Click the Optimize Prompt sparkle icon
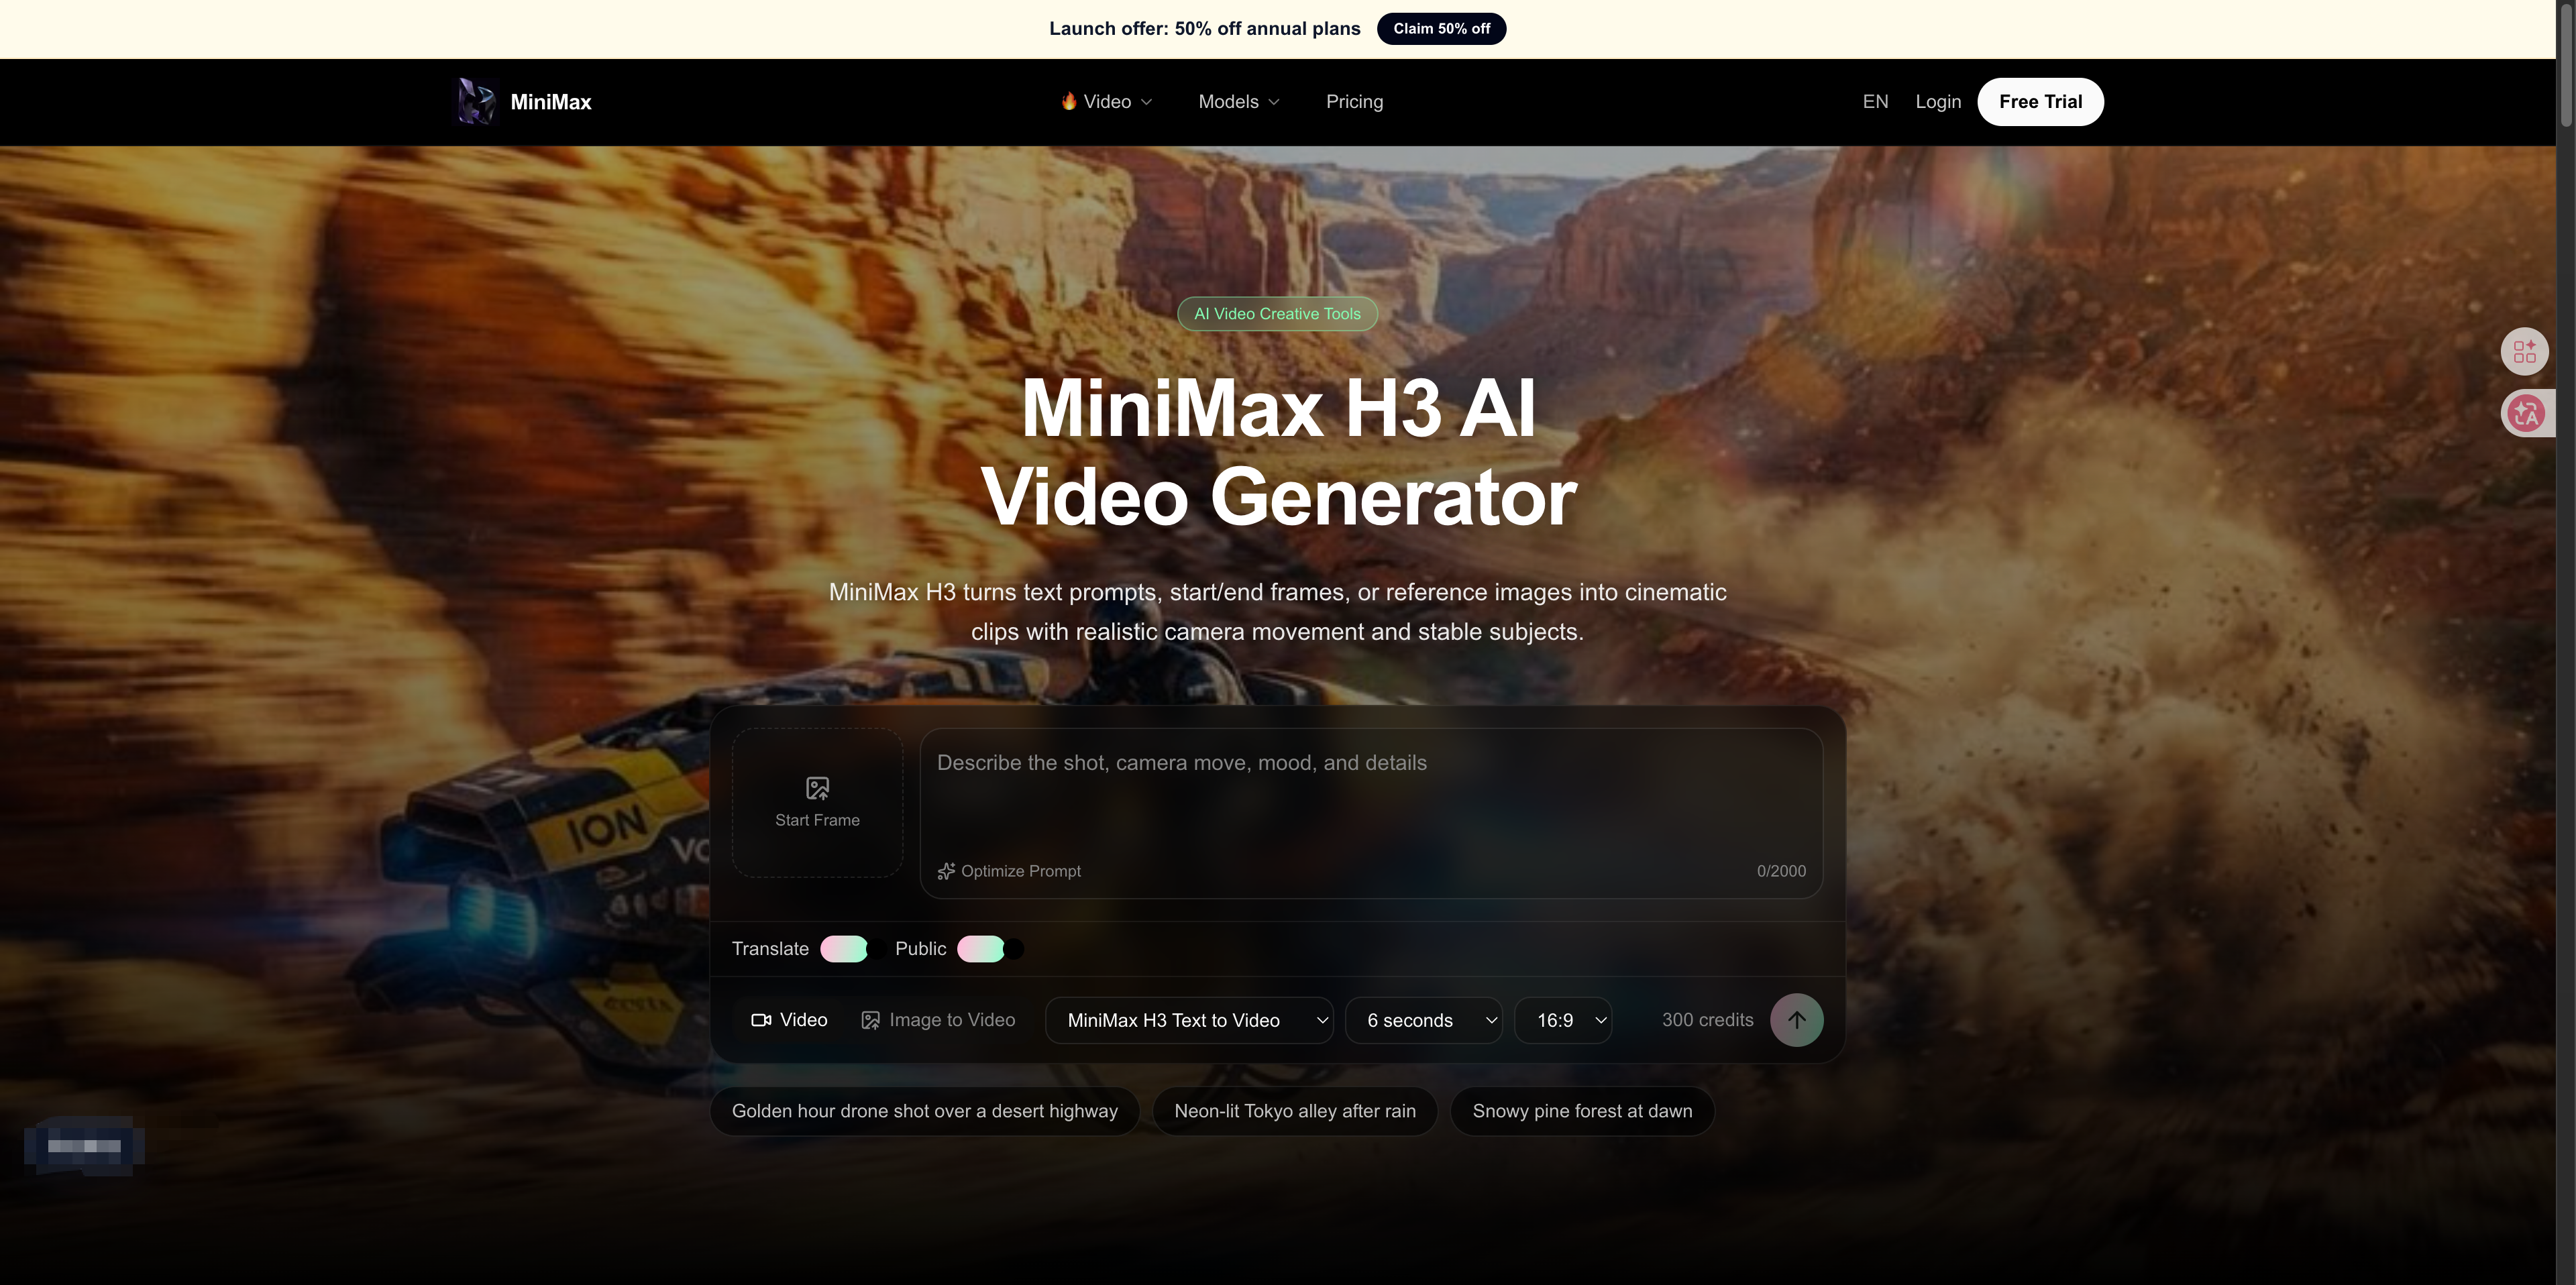2576x1285 pixels. (946, 871)
